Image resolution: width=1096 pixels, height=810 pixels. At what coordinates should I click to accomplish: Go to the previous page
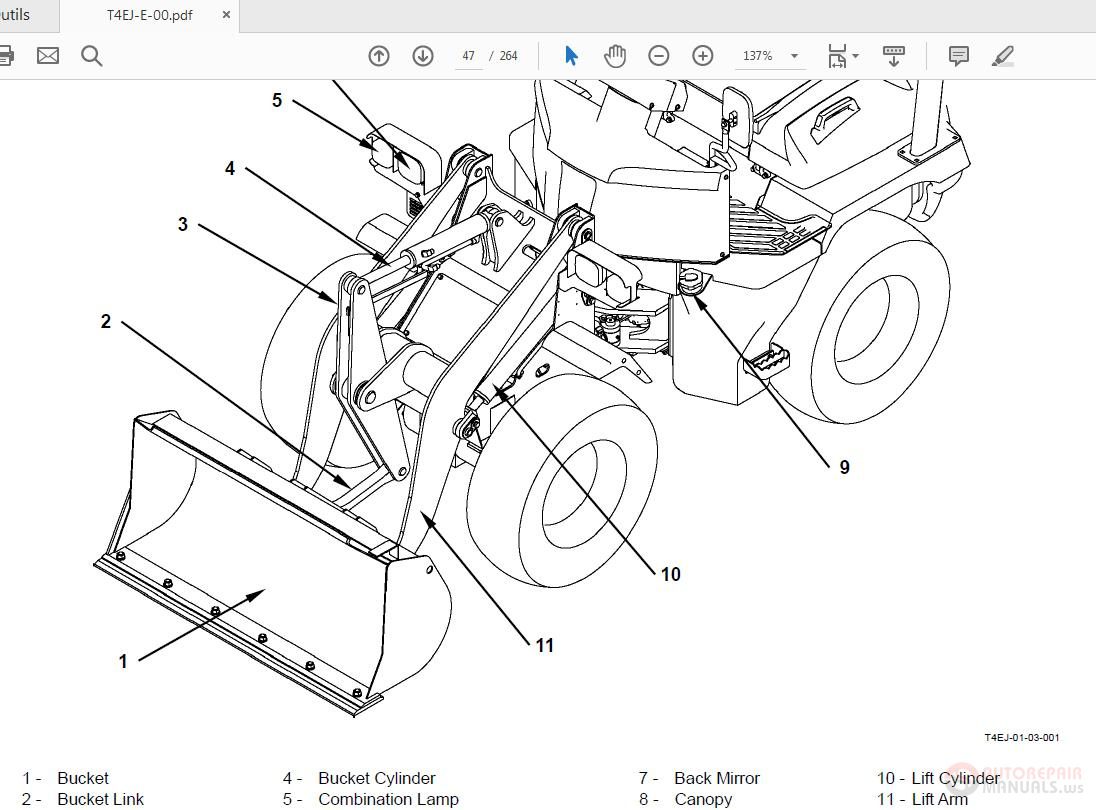coord(378,56)
